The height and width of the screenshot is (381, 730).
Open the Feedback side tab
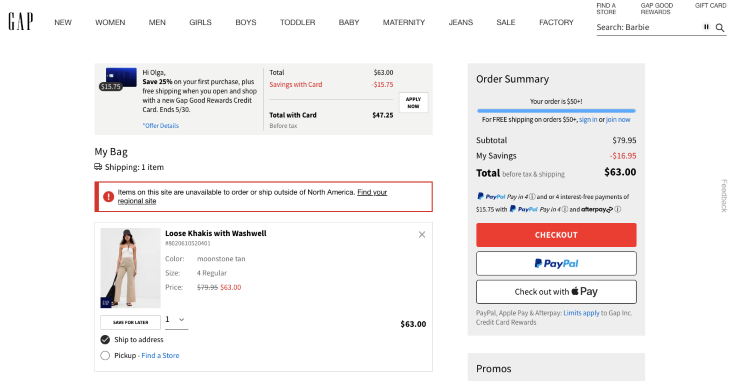(x=724, y=196)
